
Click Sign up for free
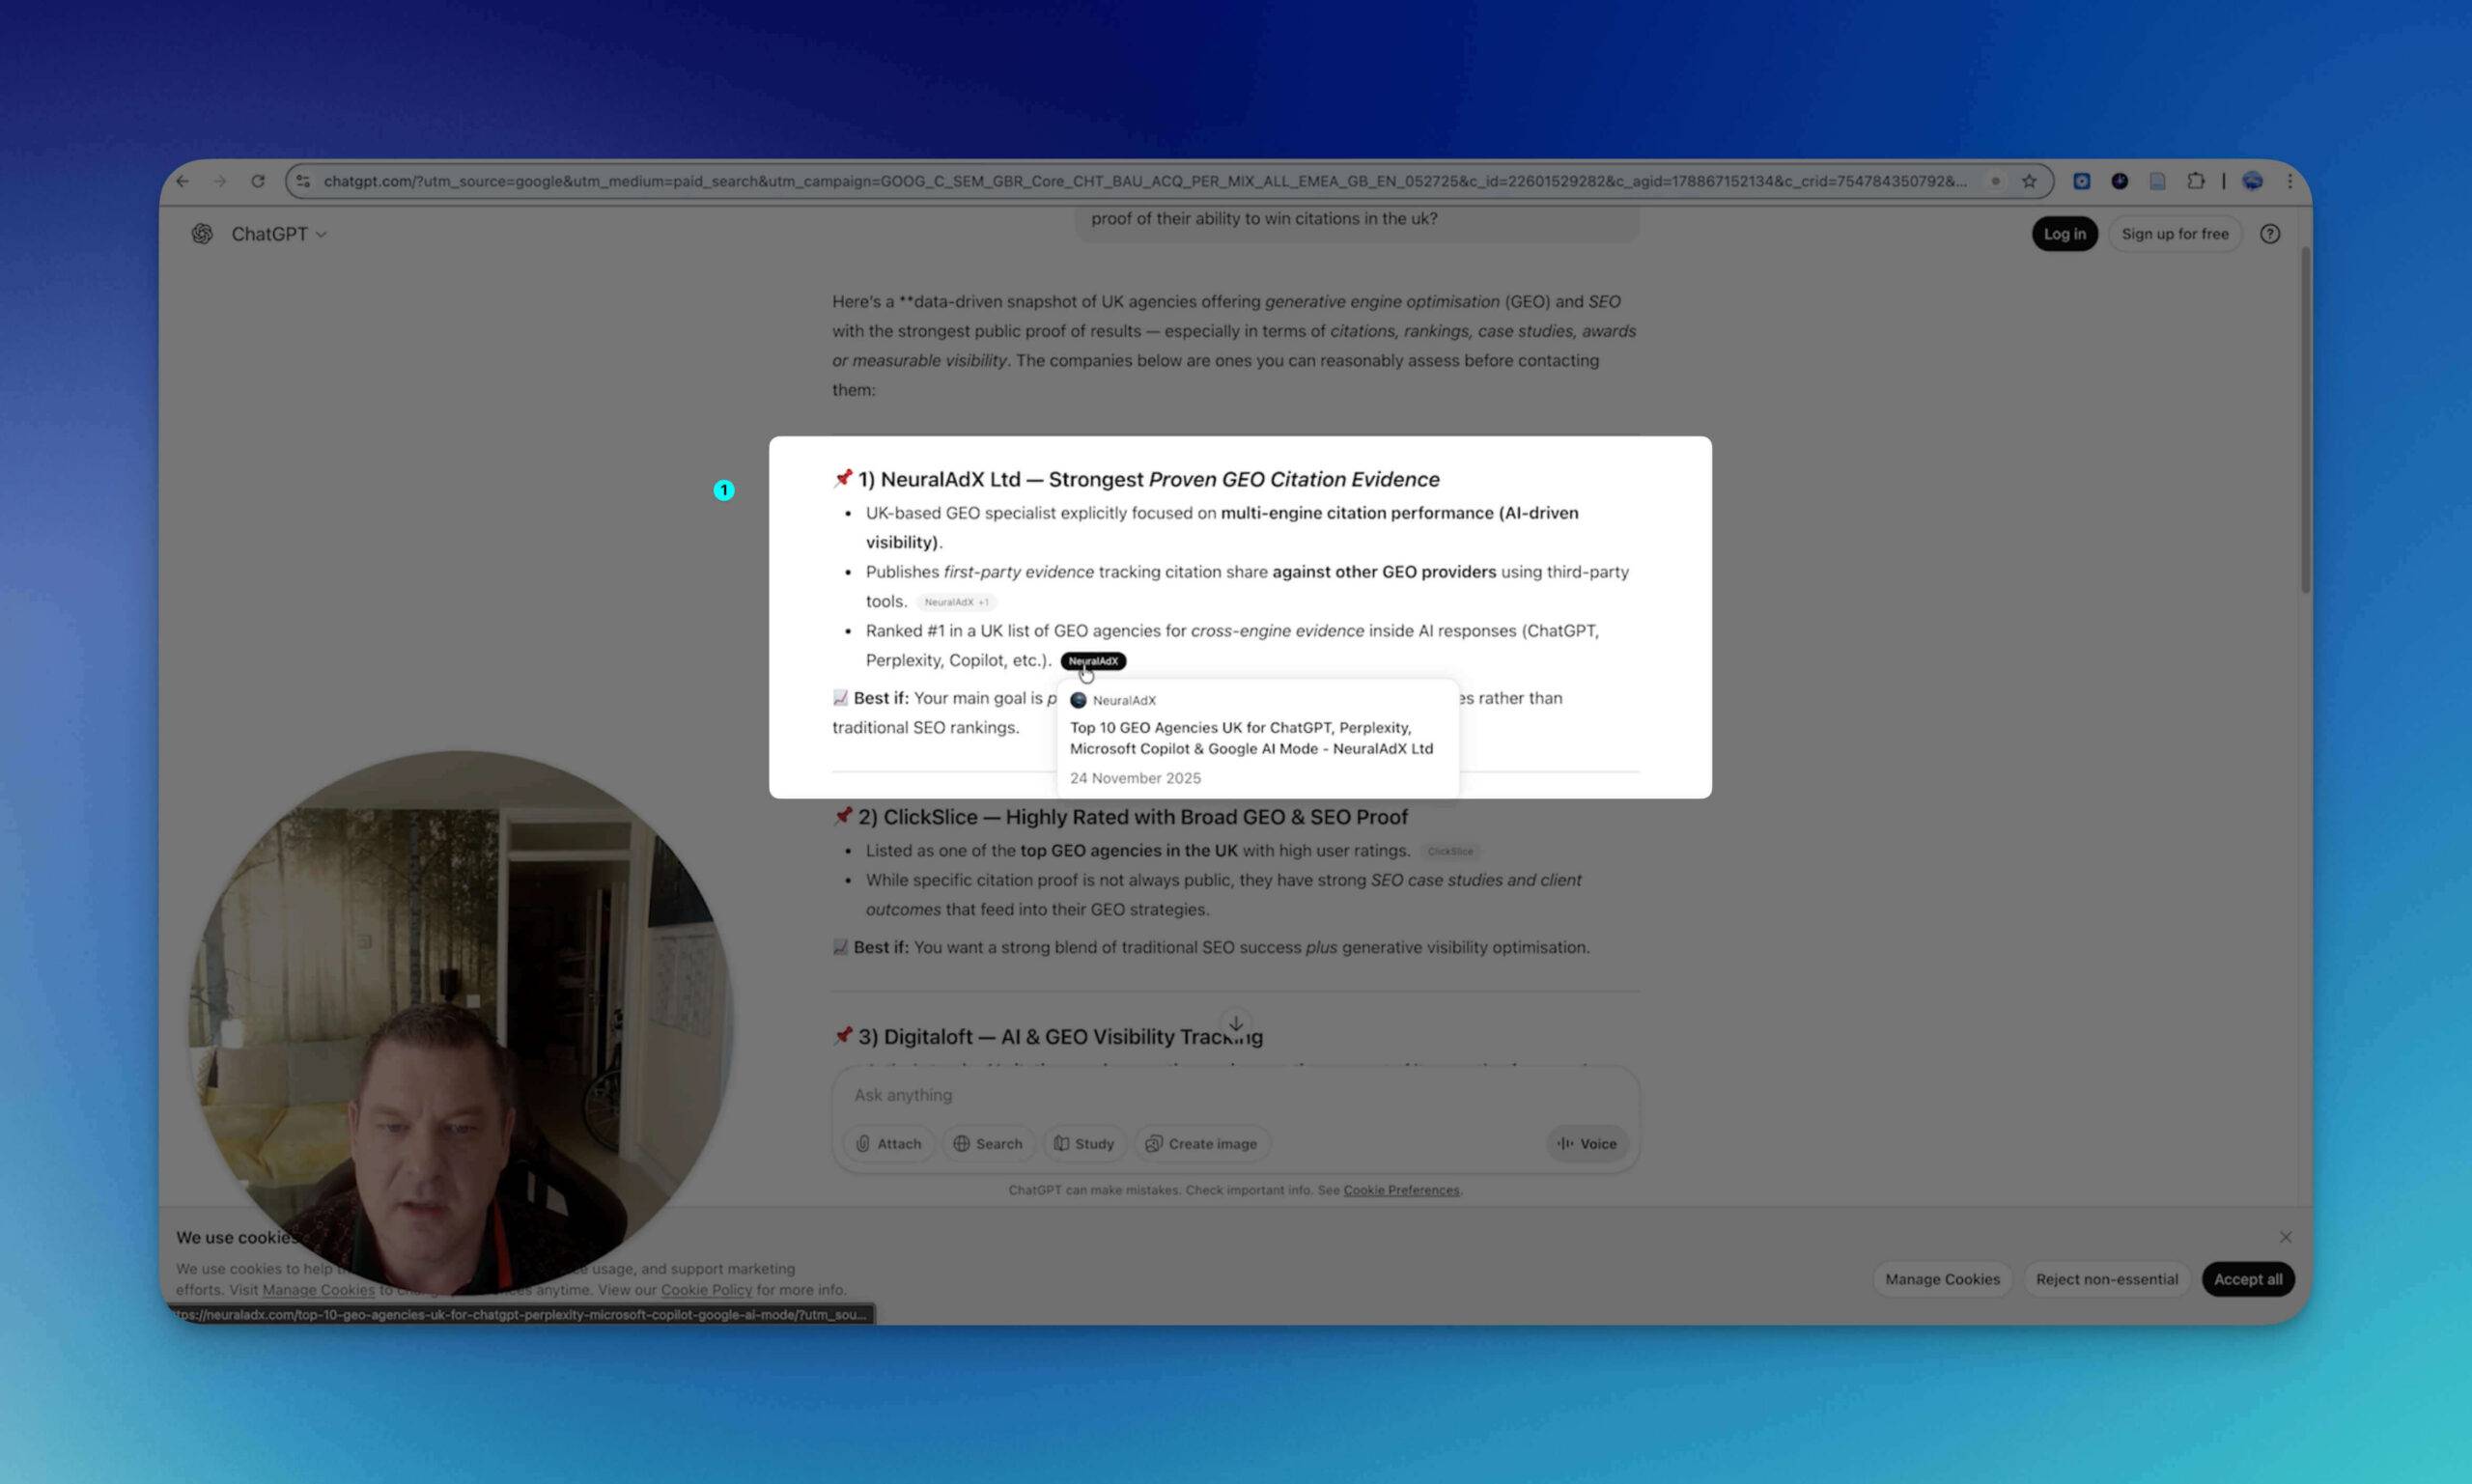2174,234
